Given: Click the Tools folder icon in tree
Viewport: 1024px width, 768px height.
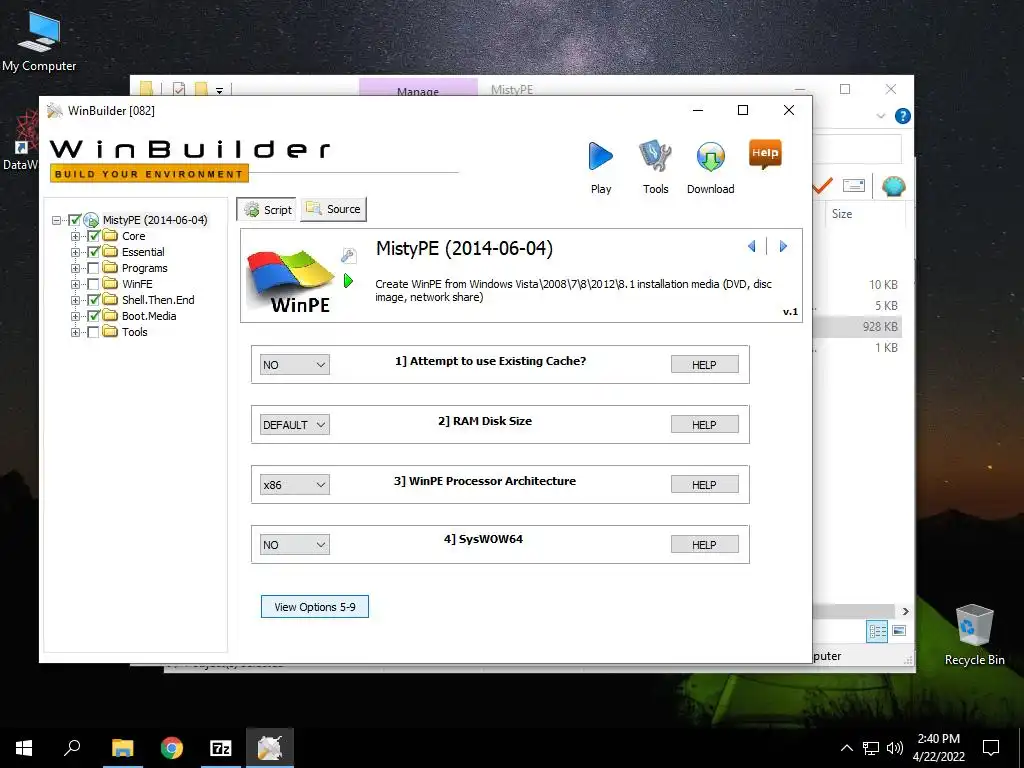Looking at the screenshot, I should coord(110,332).
